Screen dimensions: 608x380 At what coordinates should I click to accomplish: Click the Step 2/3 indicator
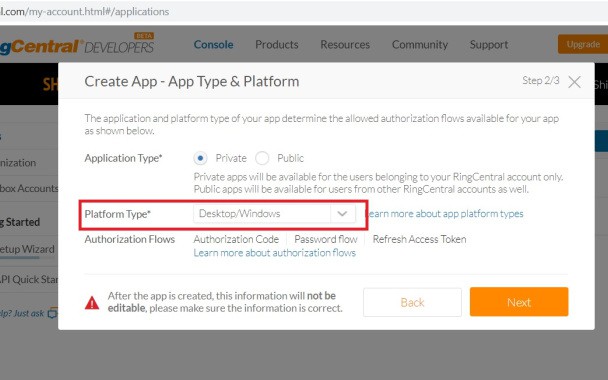pos(541,81)
